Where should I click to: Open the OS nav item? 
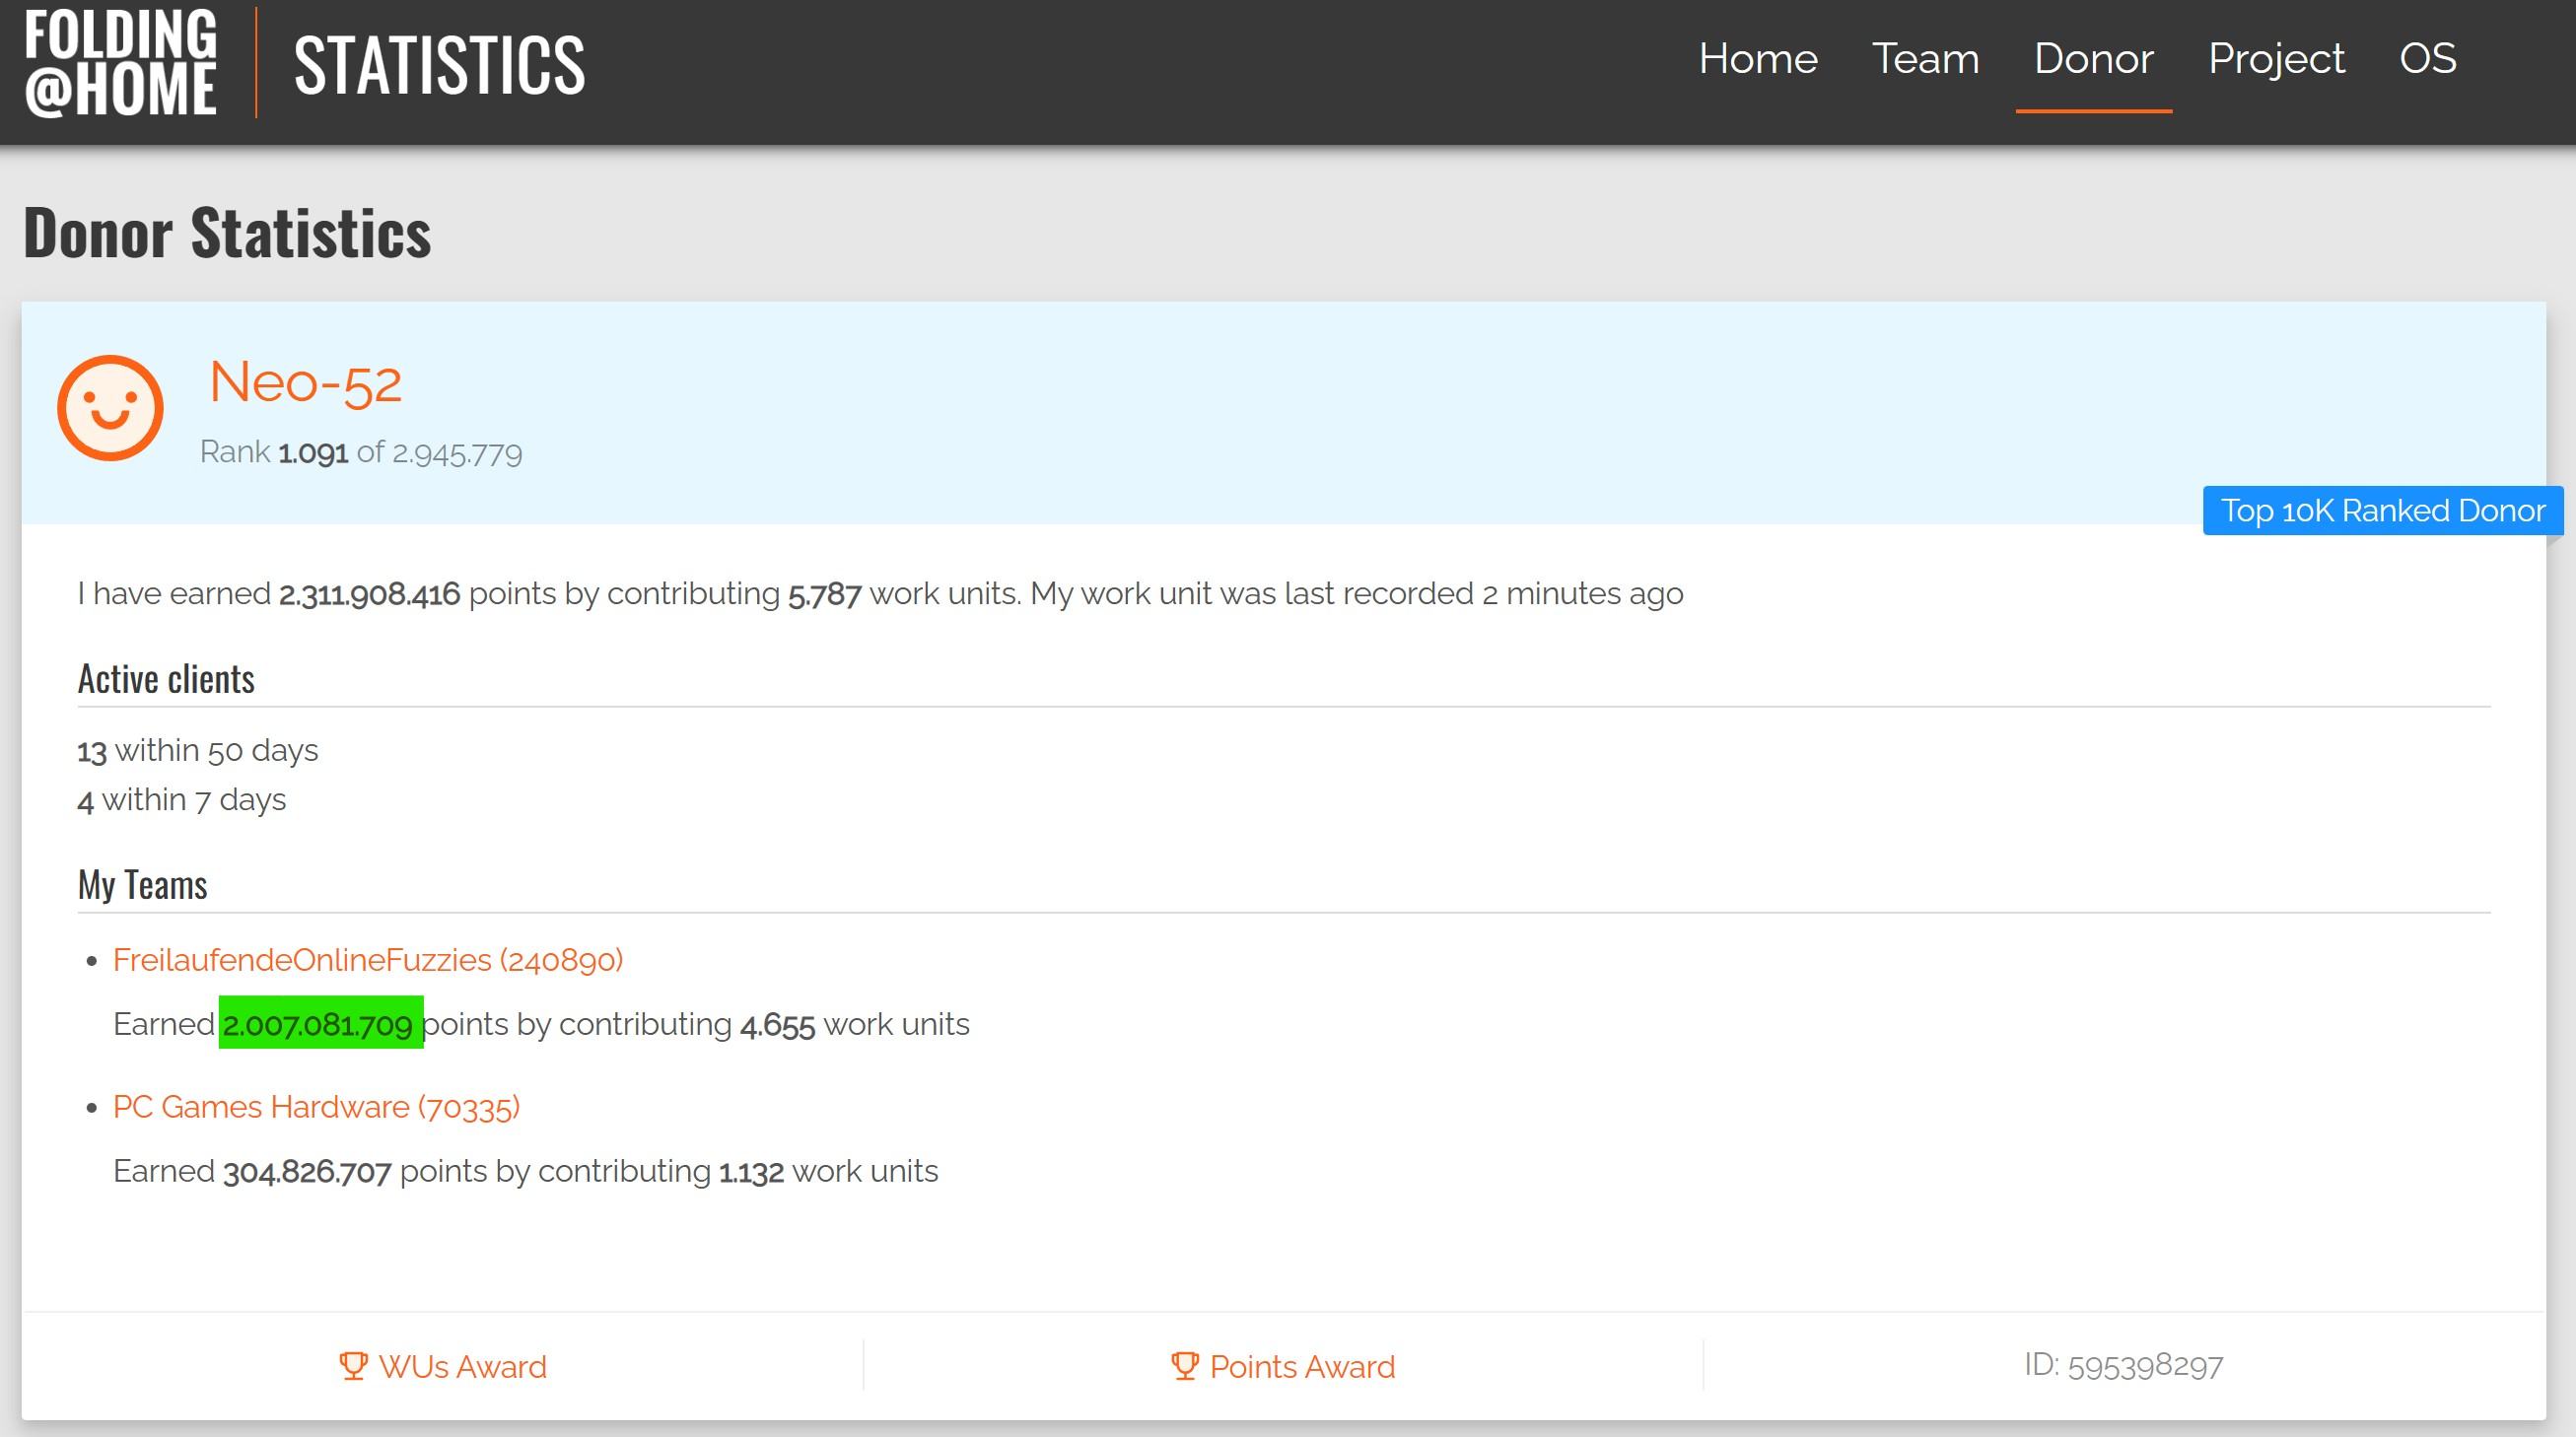pyautogui.click(x=2427, y=59)
